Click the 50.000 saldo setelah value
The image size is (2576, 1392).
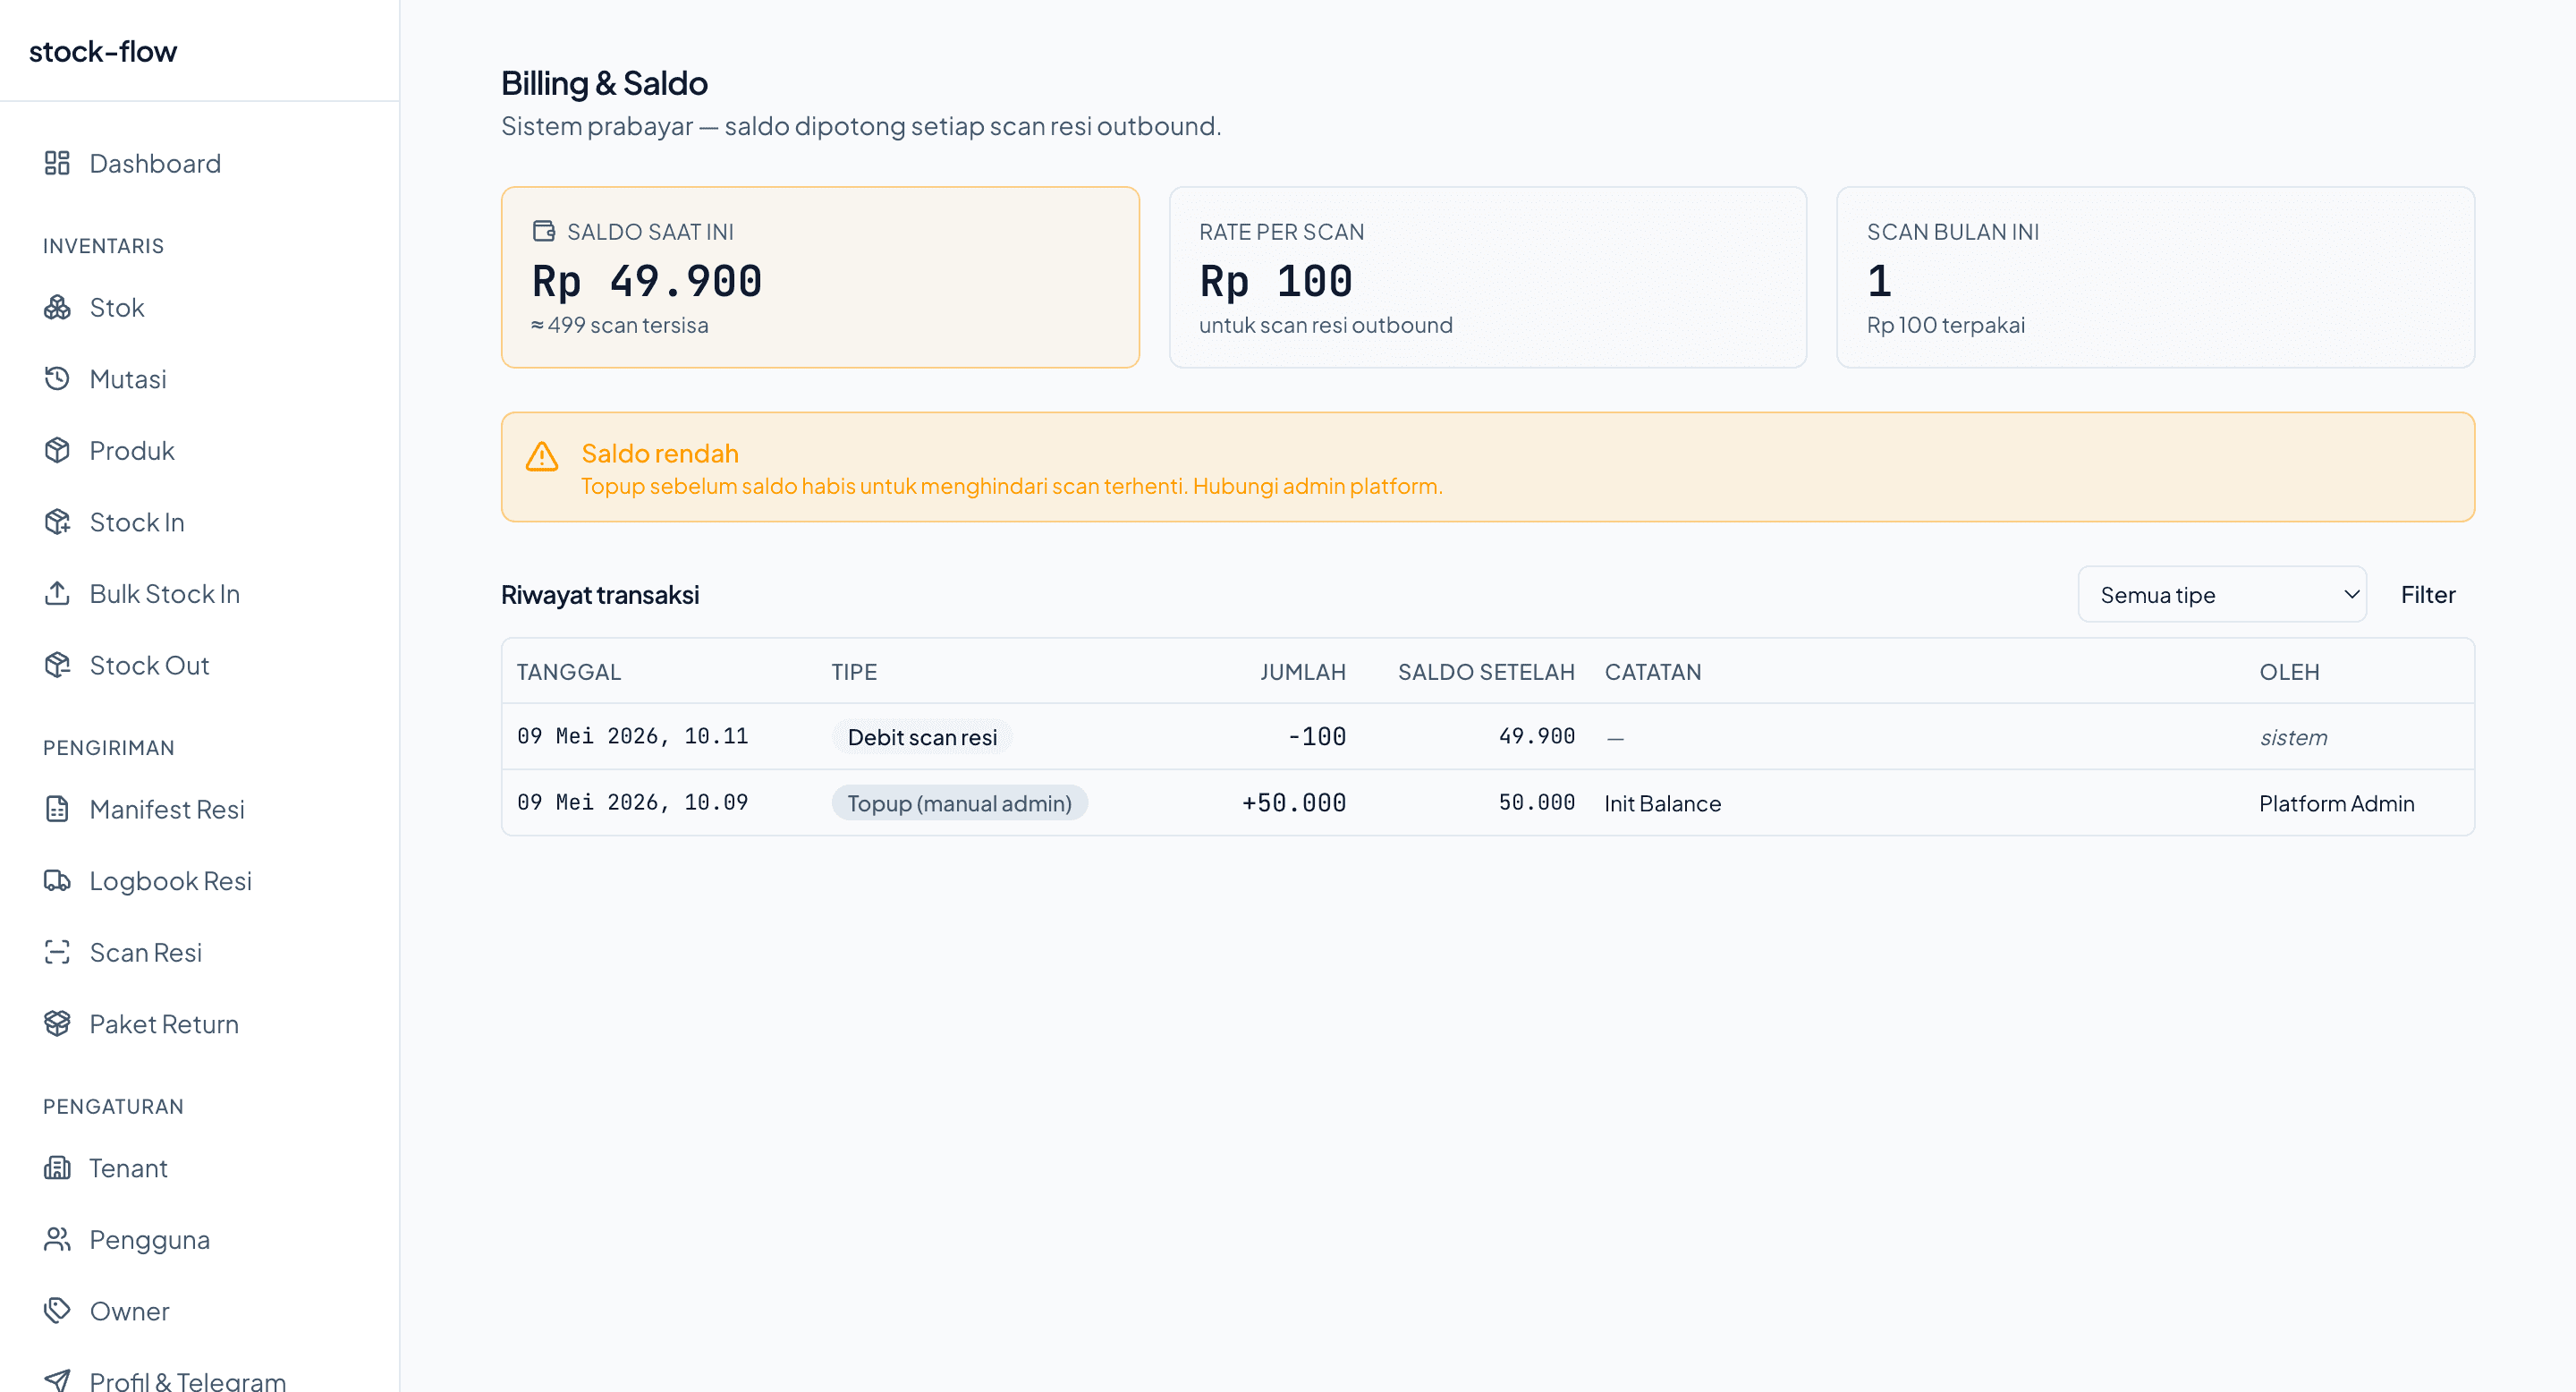click(1536, 802)
